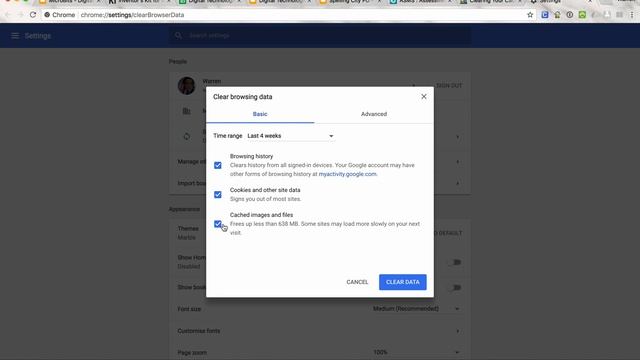Image resolution: width=640 pixels, height=360 pixels.
Task: Click the search magnifier icon
Action: click(178, 36)
